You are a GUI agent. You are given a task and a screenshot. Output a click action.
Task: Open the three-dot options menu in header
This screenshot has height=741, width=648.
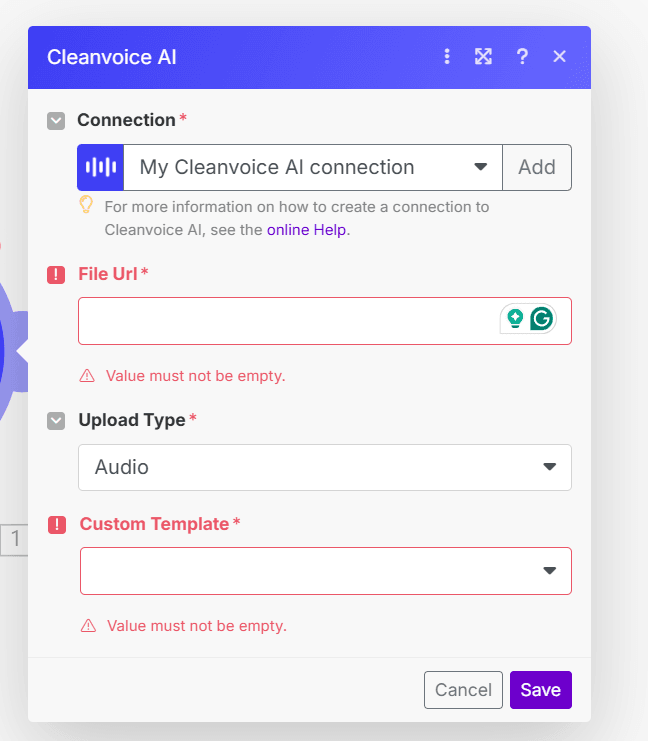pyautogui.click(x=447, y=56)
